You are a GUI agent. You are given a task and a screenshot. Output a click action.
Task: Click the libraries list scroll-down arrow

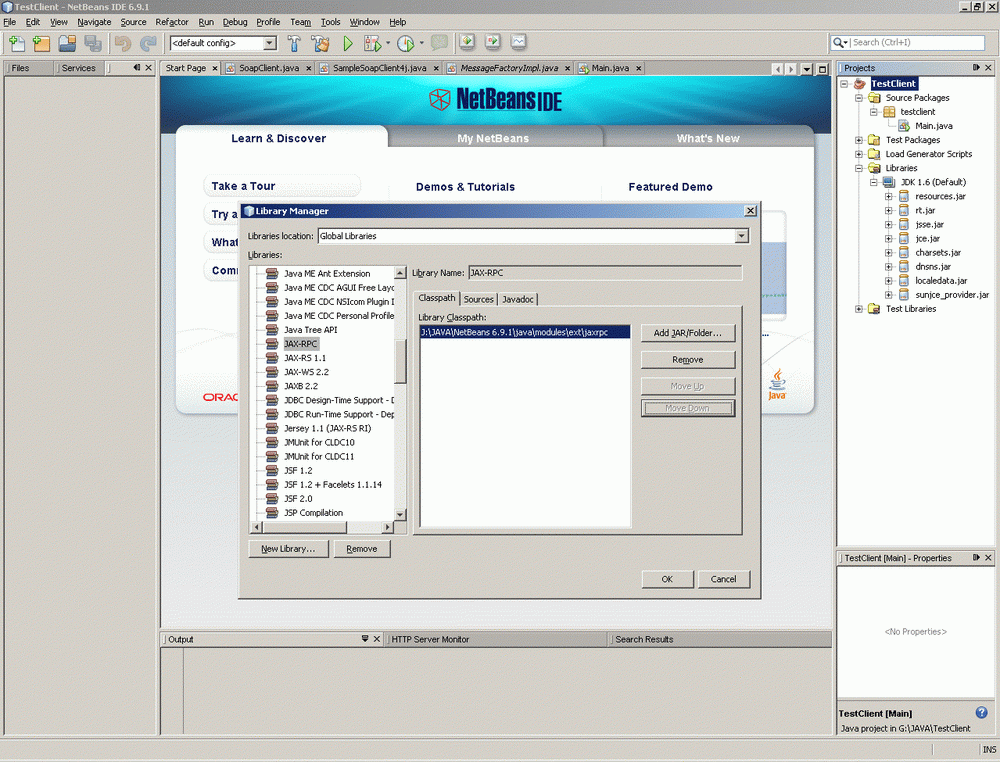coord(400,515)
